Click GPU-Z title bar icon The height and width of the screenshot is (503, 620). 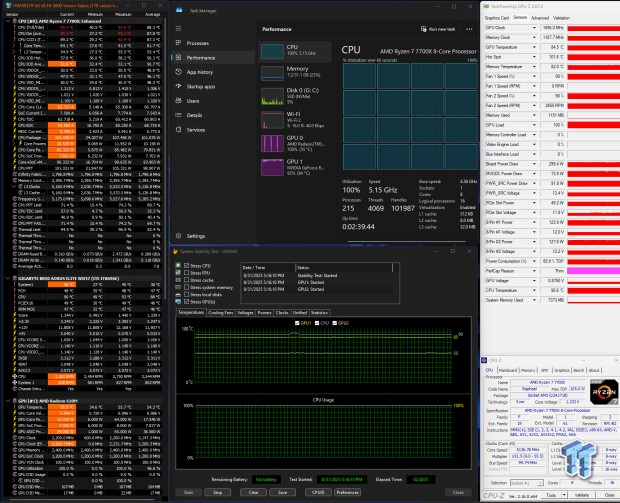(486, 6)
